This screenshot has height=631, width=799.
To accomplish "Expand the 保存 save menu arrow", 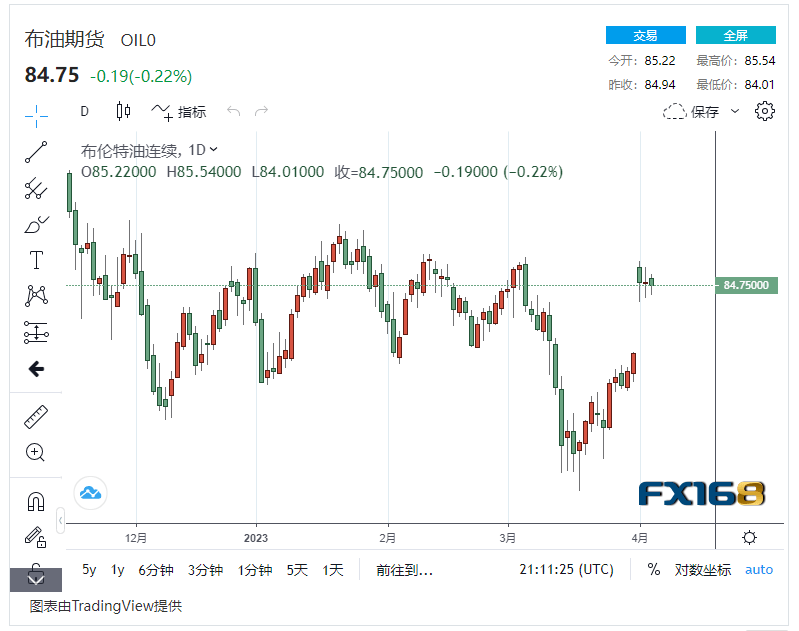I will point(735,111).
